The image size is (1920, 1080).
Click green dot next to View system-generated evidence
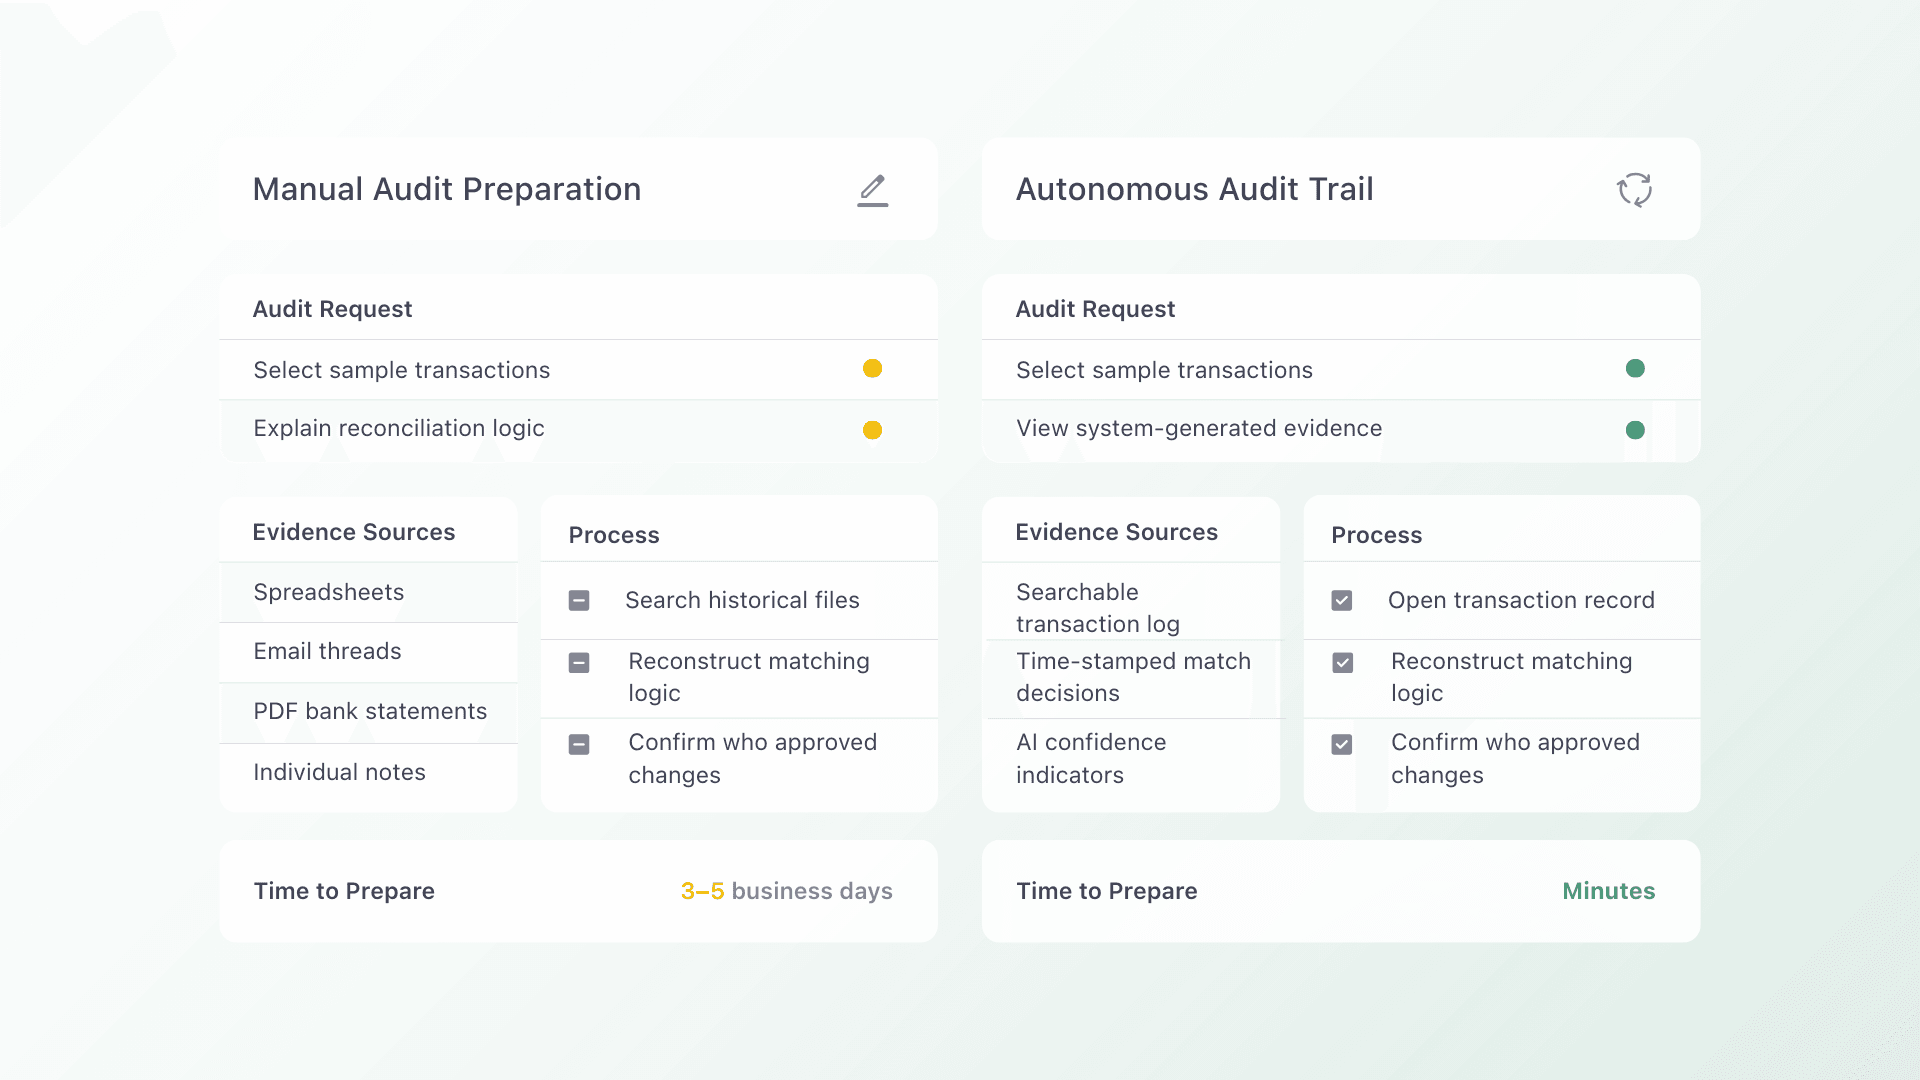(1635, 430)
